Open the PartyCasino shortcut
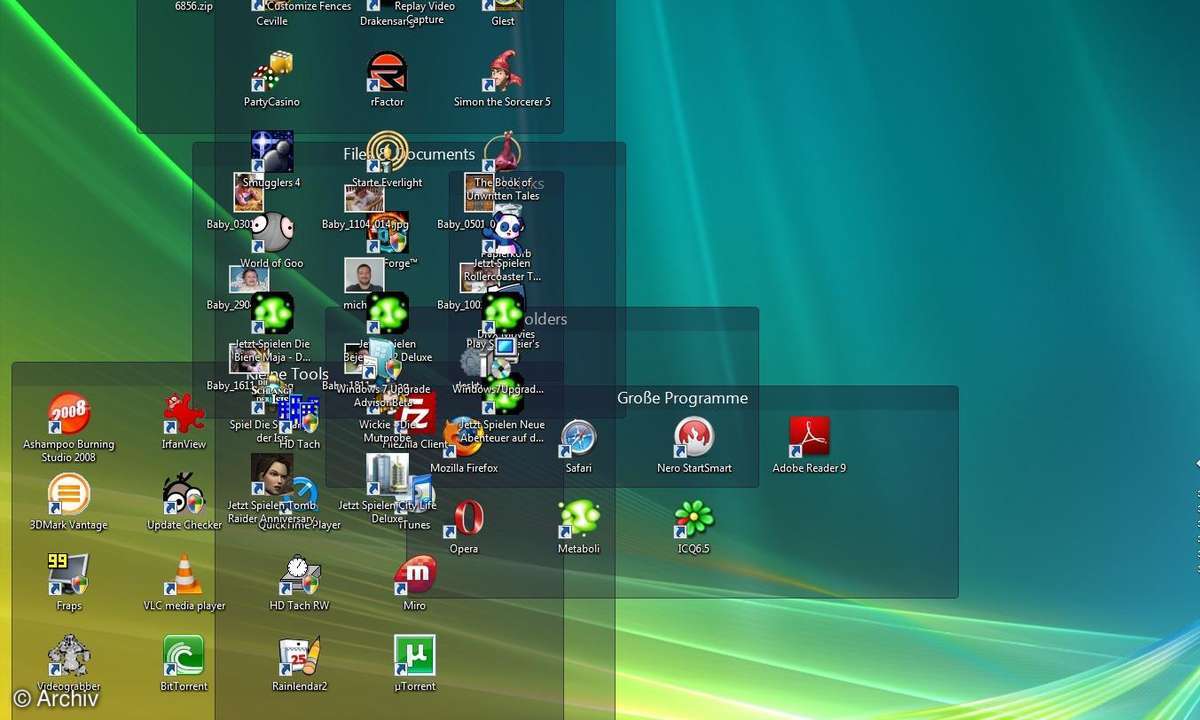The width and height of the screenshot is (1200, 720). 271,71
